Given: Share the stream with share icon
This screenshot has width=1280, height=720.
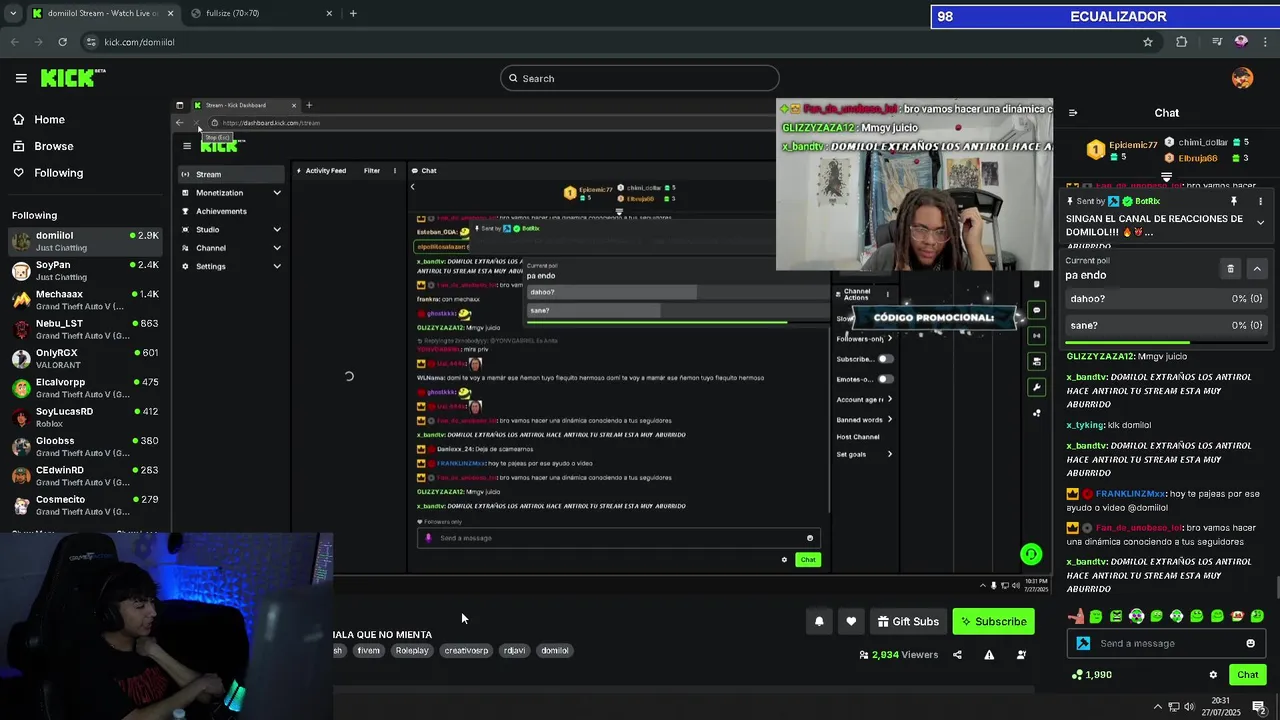Looking at the screenshot, I should [x=957, y=655].
